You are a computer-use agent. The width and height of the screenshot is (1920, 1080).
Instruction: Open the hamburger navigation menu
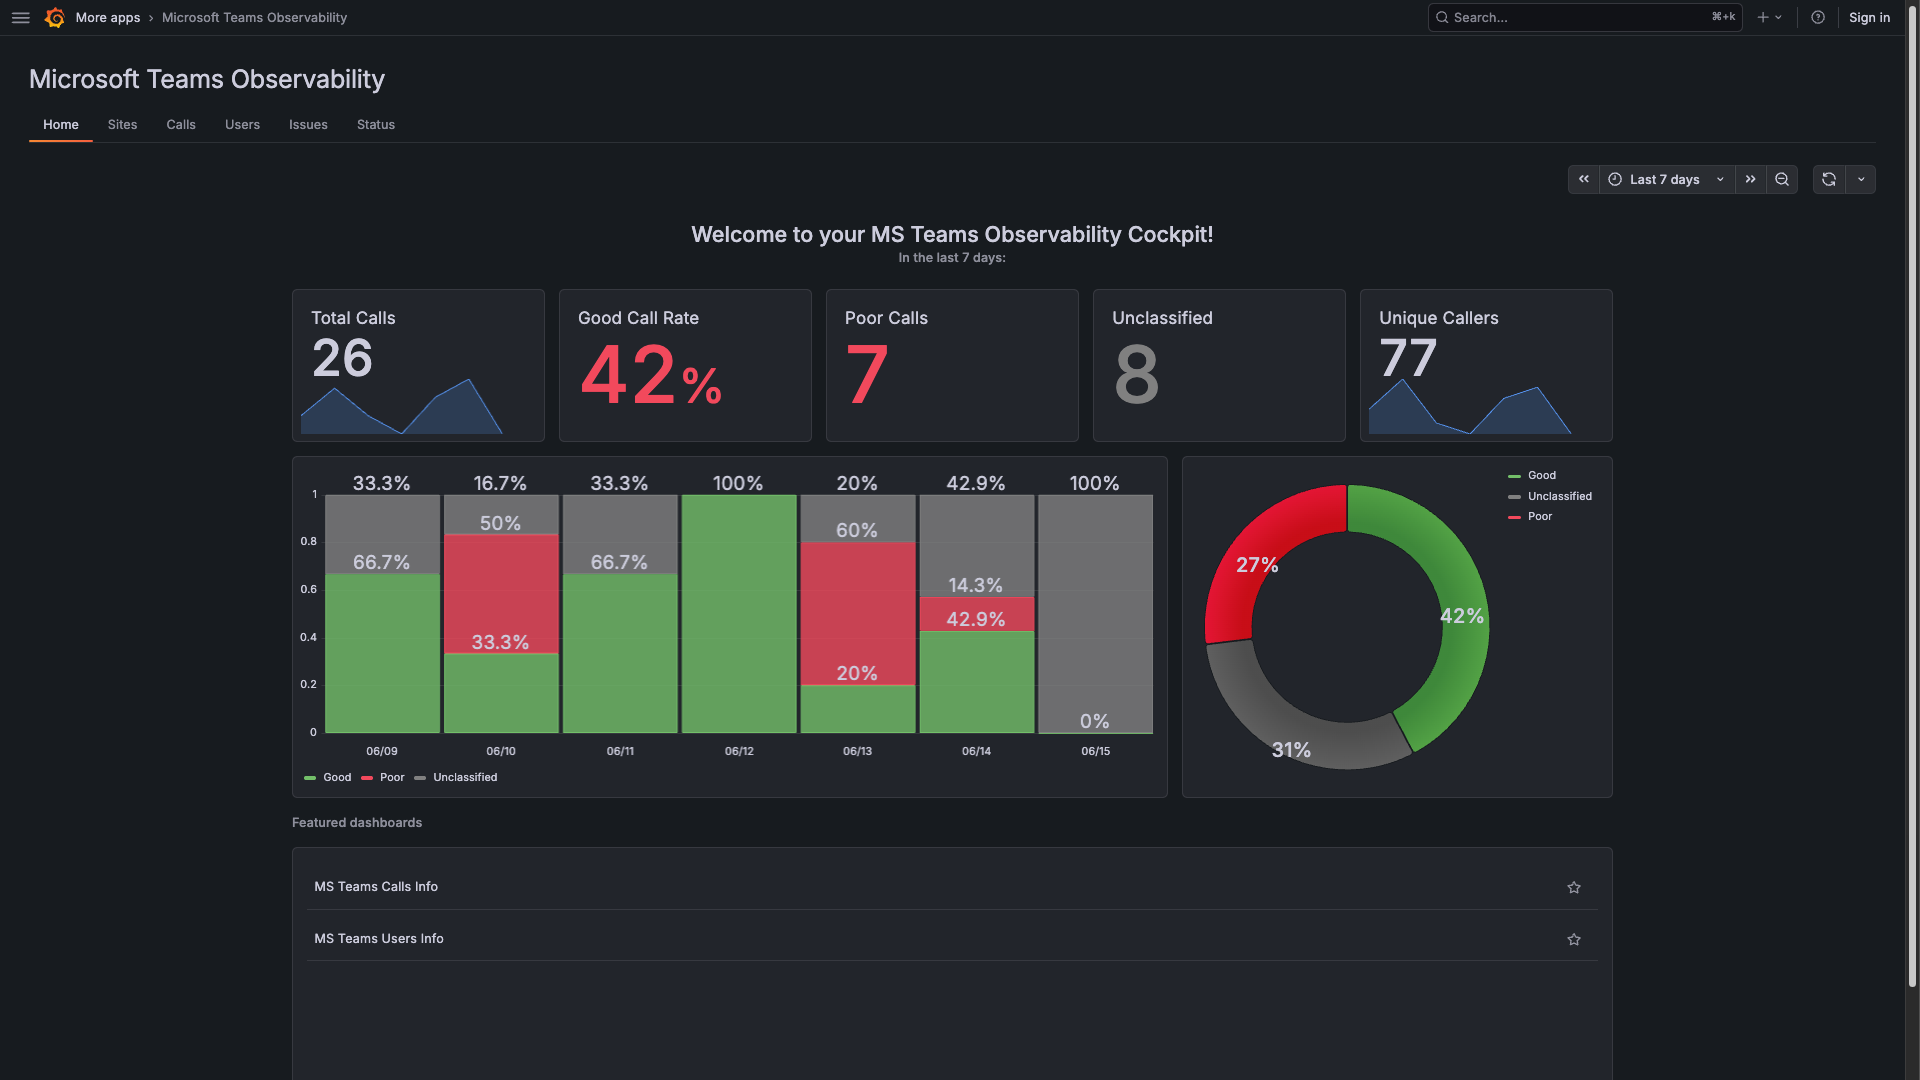20,18
